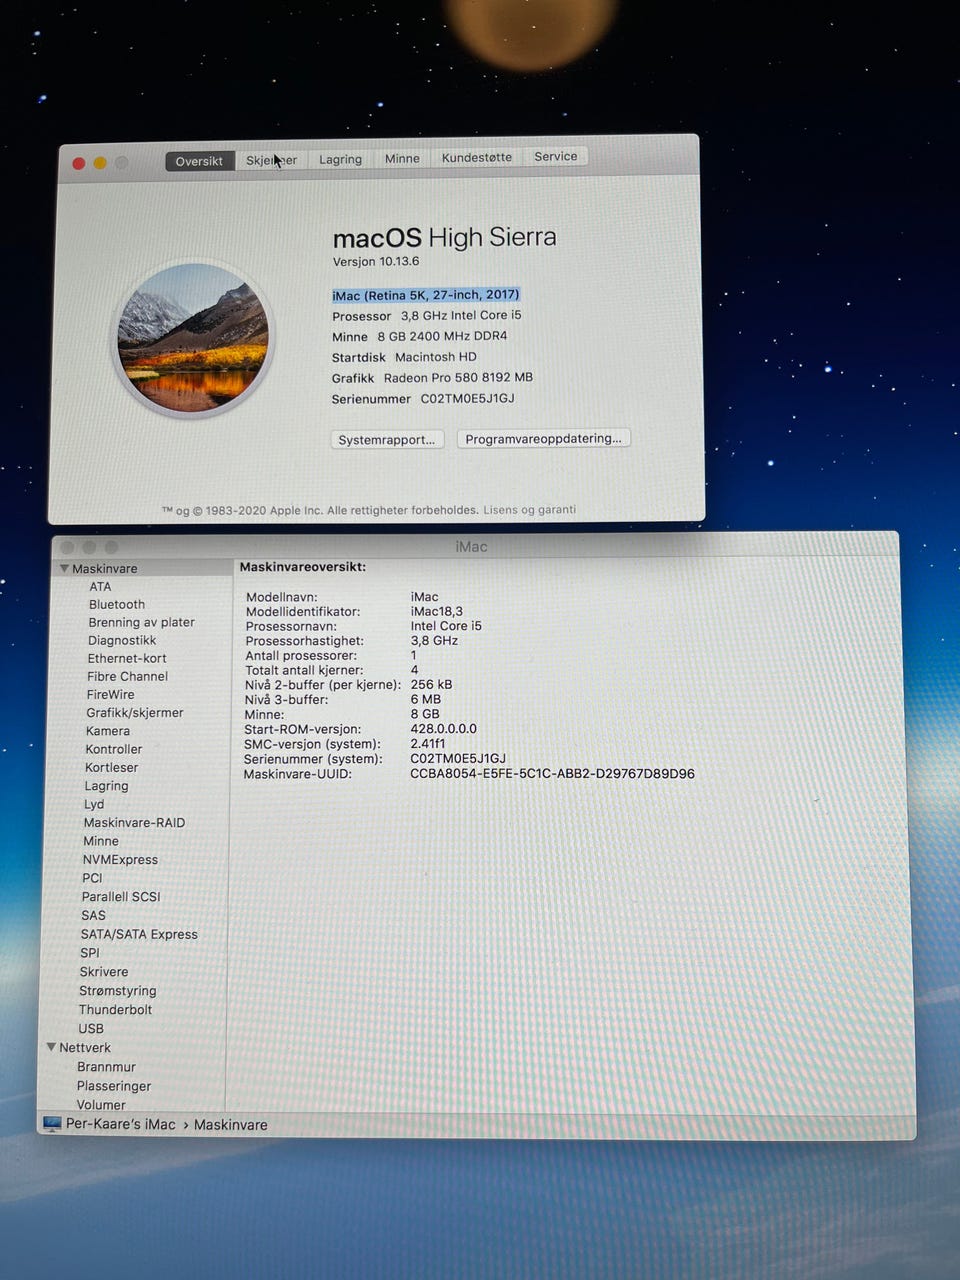Close the About This Mac window
This screenshot has width=960, height=1280.
tap(79, 163)
